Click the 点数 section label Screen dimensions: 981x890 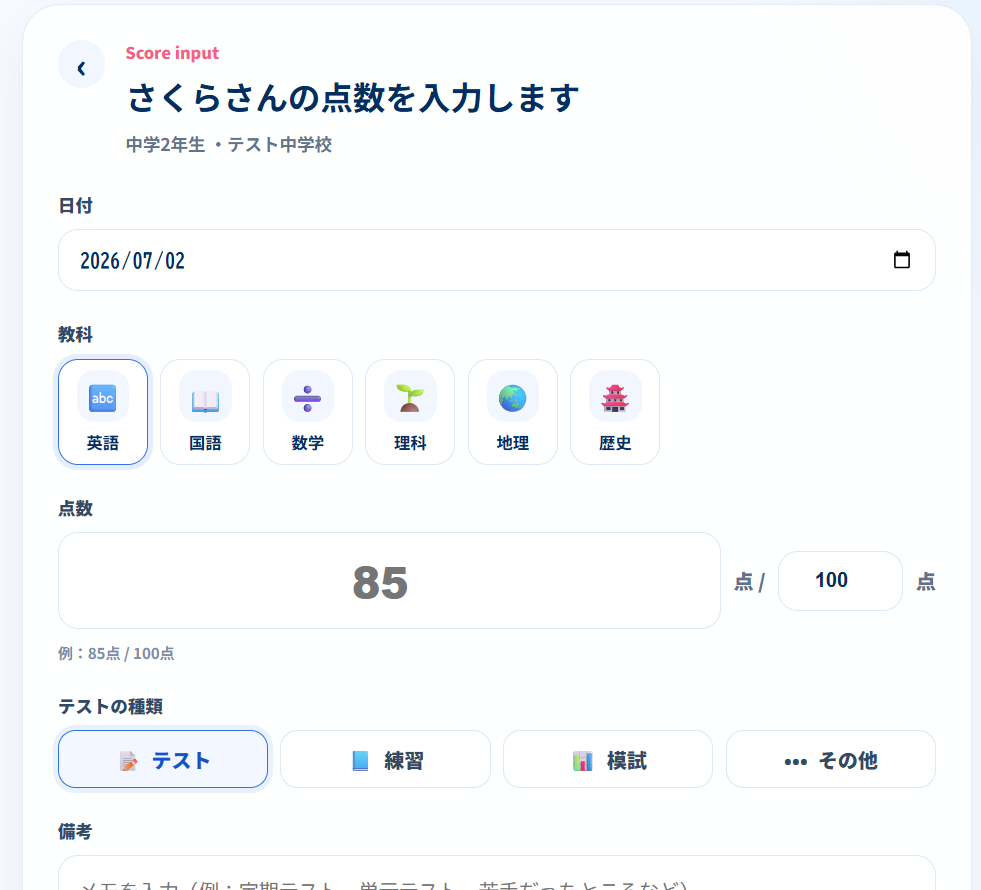tap(76, 508)
